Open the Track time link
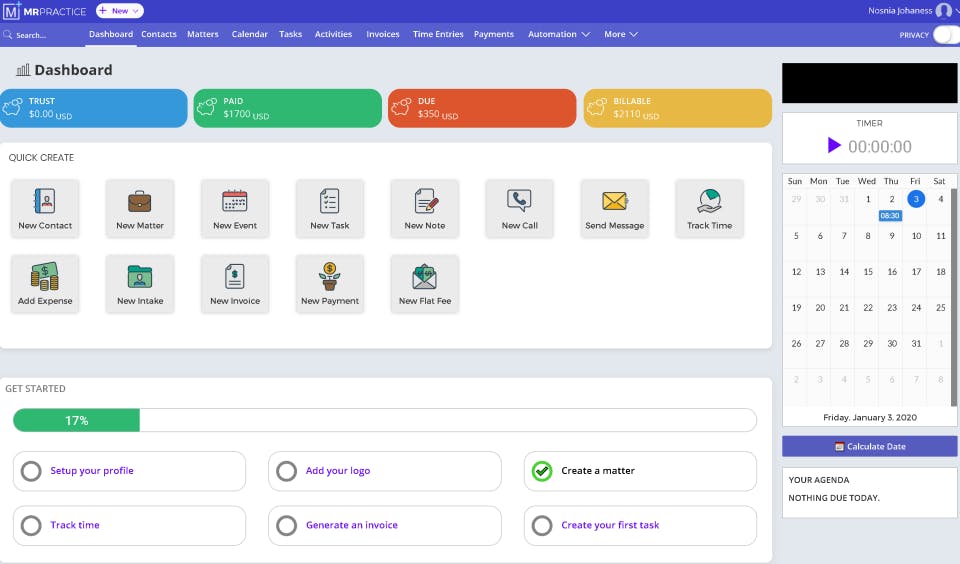The height and width of the screenshot is (564, 960). click(x=75, y=525)
